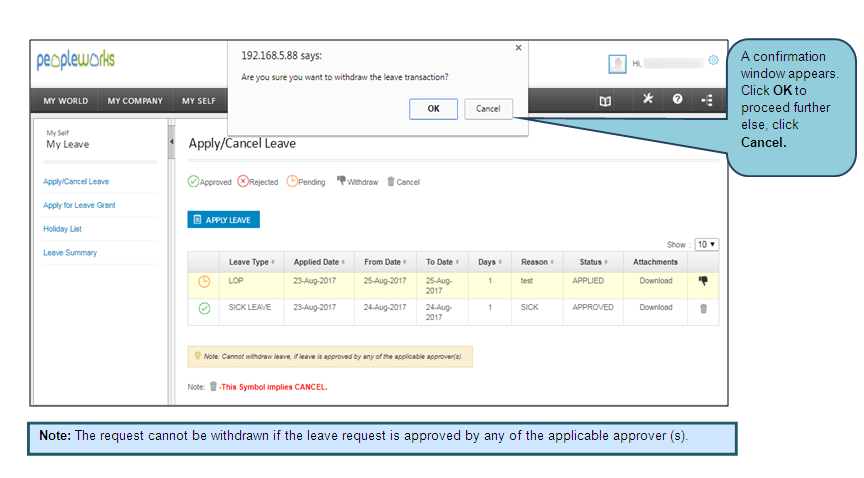This screenshot has width=864, height=478.
Task: Open Holiday List in sidebar
Action: tap(62, 229)
